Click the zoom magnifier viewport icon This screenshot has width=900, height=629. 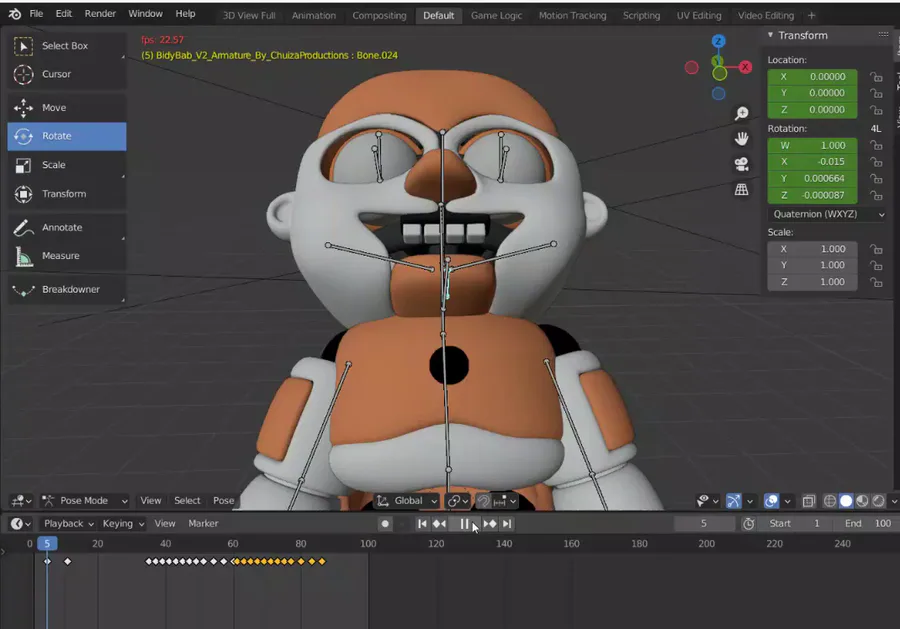742,114
